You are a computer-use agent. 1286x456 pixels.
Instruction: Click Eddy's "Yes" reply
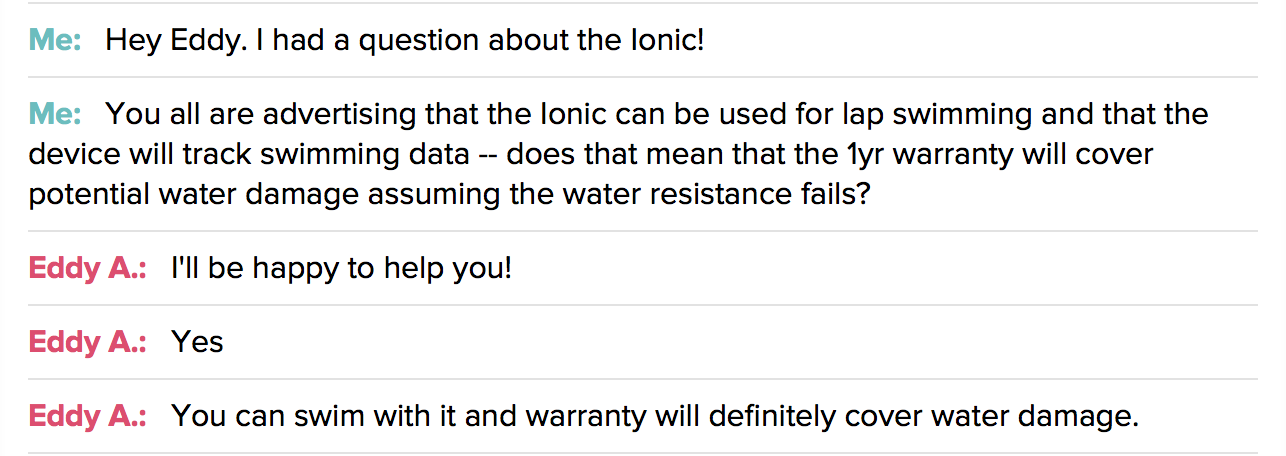pos(197,342)
